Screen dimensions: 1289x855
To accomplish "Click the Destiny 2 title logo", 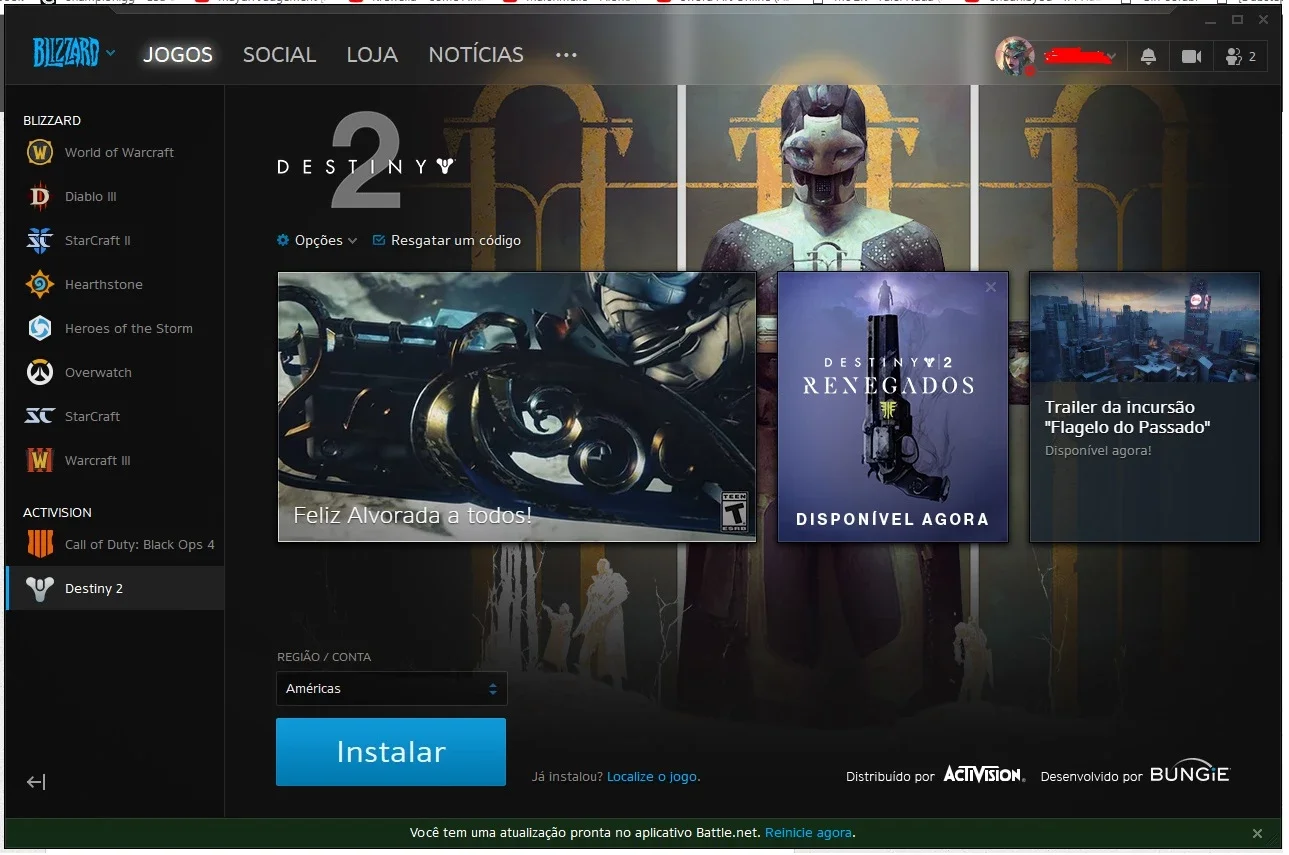I will 368,161.
